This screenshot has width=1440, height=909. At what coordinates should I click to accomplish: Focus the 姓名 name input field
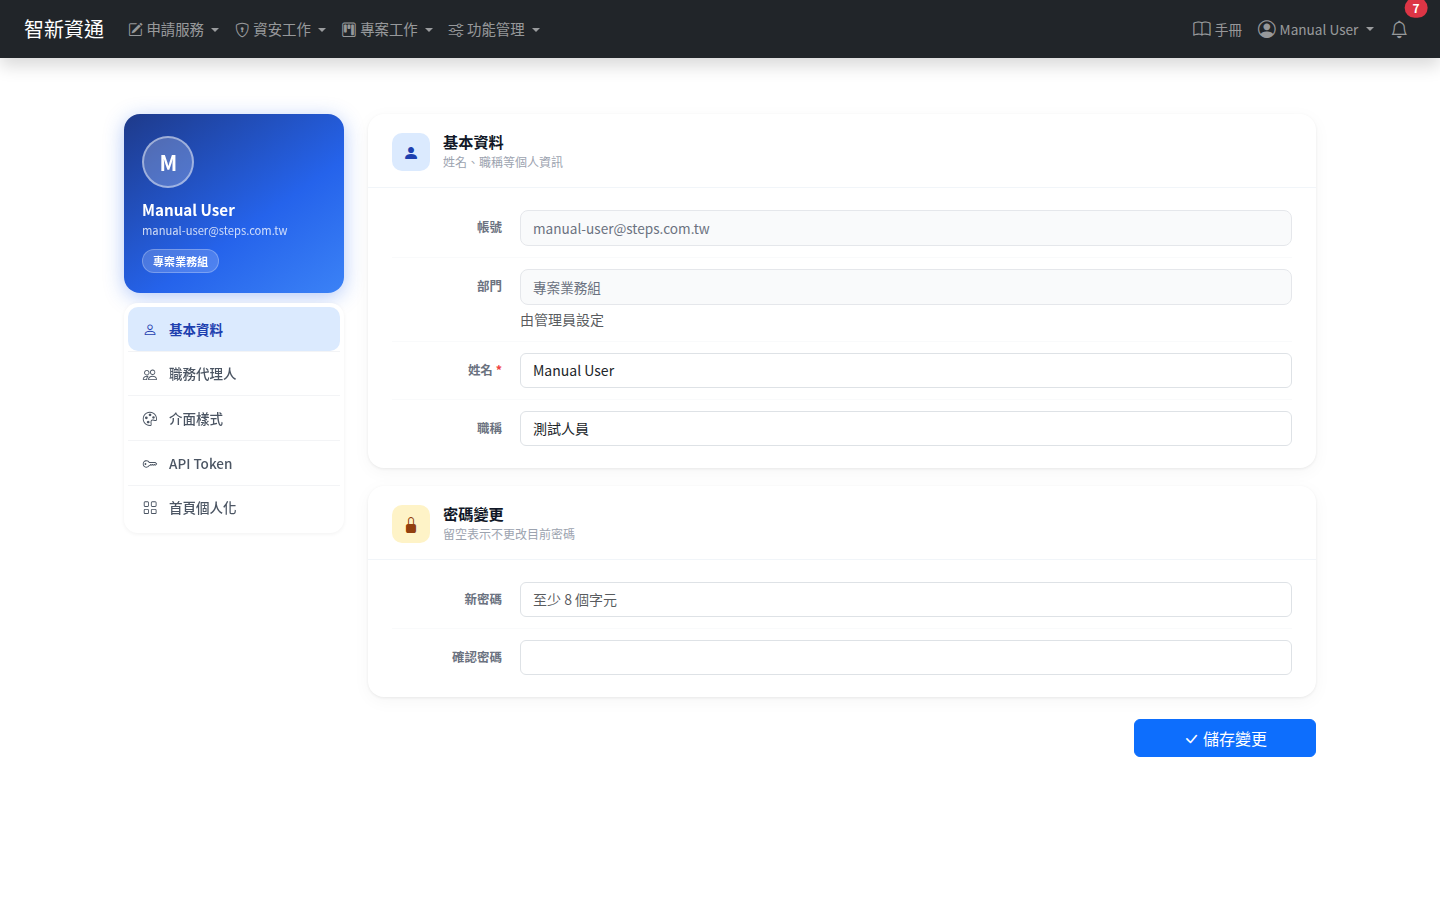[x=906, y=370]
